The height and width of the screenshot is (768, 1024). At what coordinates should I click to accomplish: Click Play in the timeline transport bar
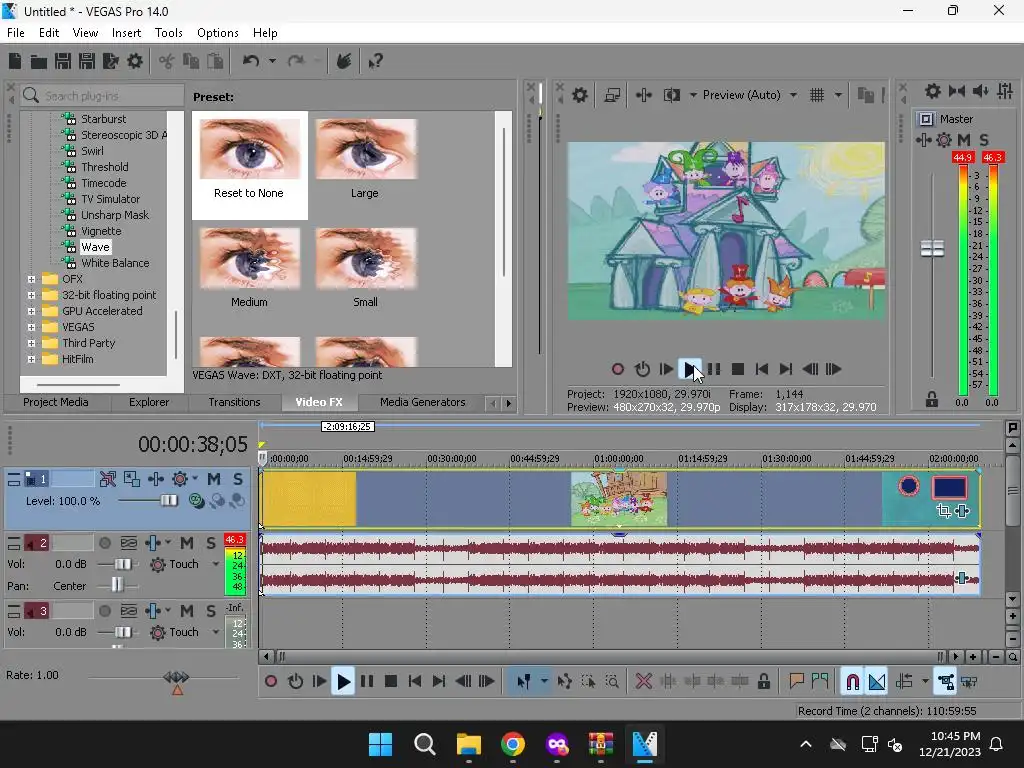point(343,682)
